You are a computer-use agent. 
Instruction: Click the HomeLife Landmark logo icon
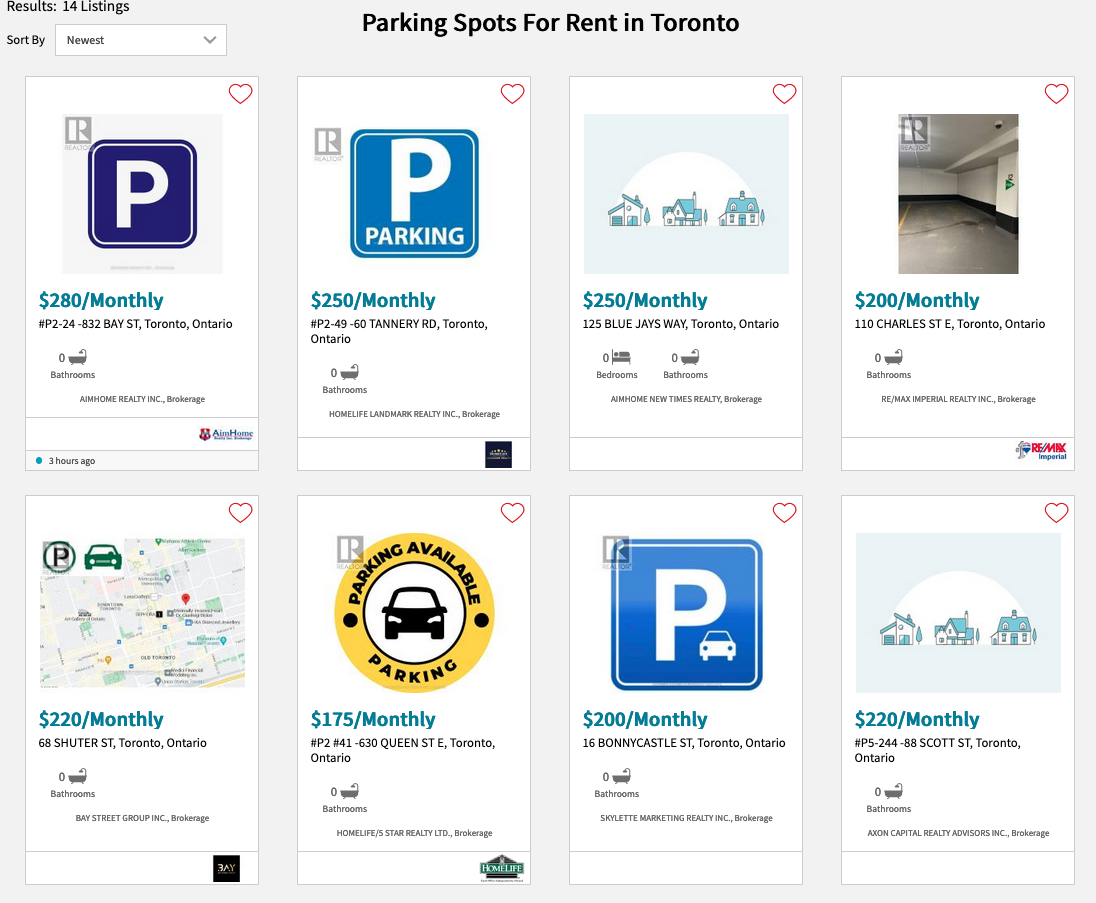point(498,454)
